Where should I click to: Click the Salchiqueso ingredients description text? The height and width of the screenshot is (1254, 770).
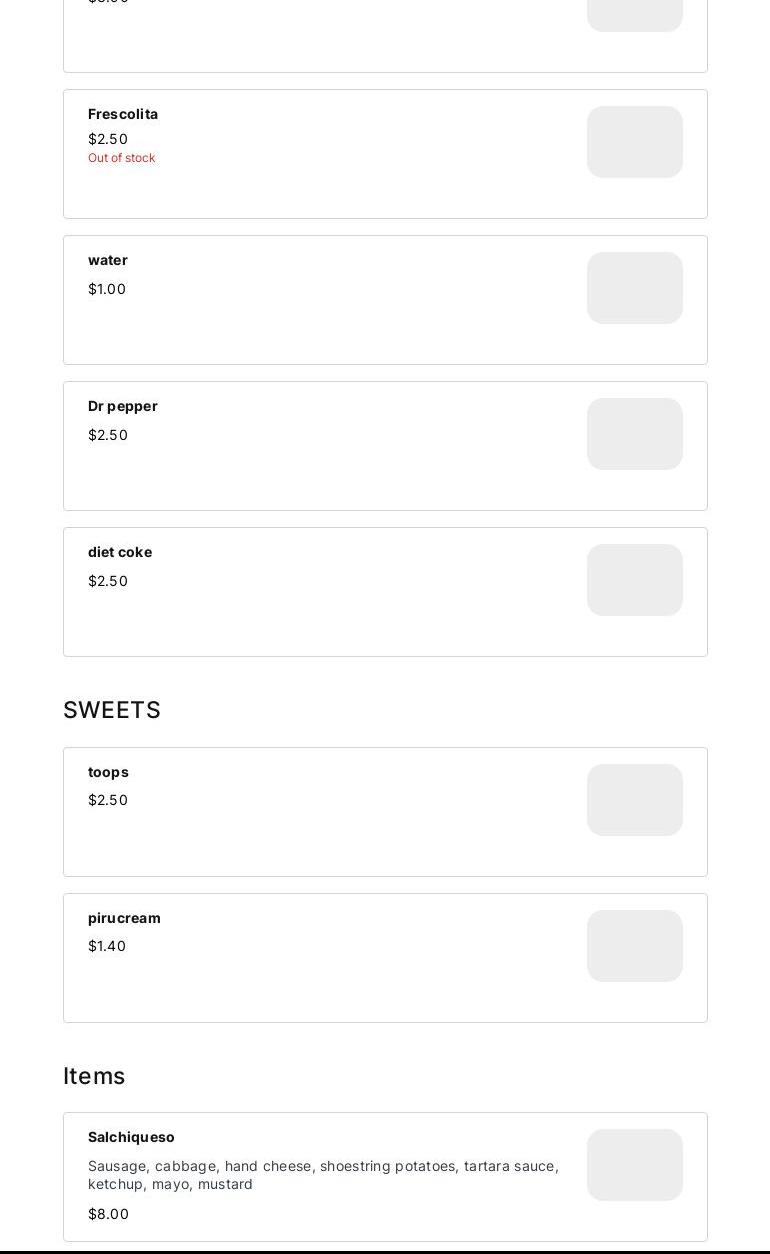323,1175
